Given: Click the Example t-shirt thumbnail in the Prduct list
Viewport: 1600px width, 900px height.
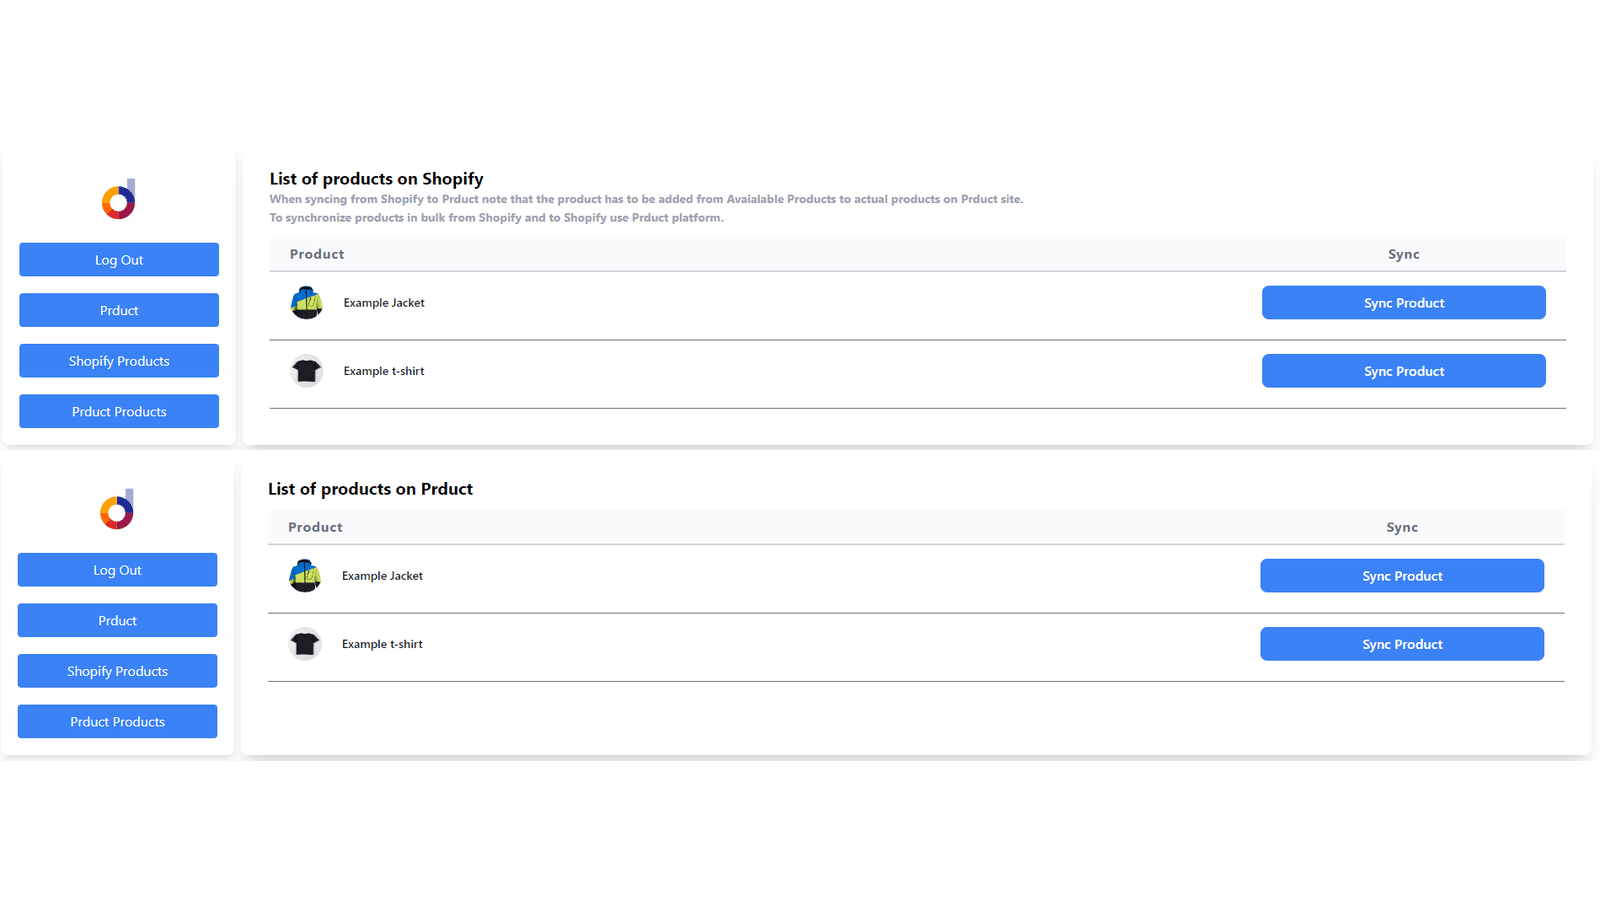Looking at the screenshot, I should point(305,644).
